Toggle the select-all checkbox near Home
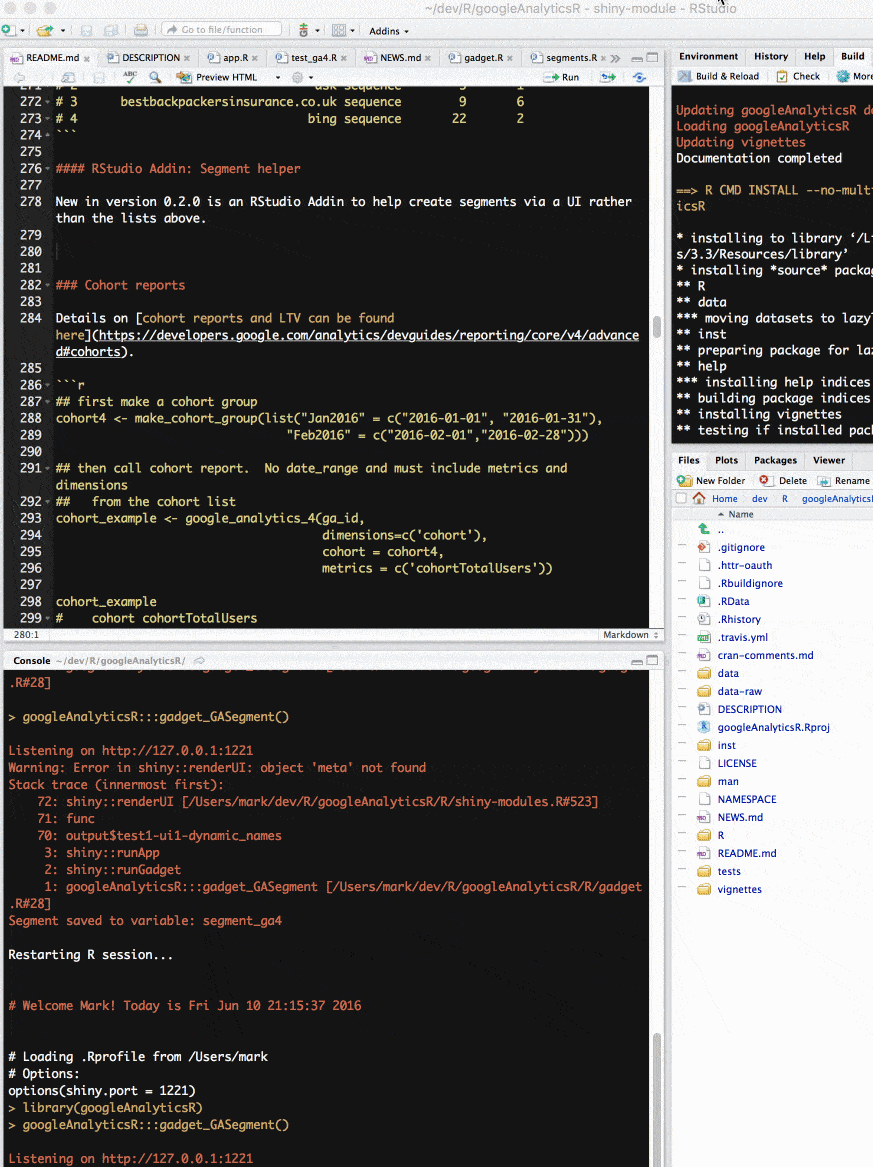 [681, 499]
